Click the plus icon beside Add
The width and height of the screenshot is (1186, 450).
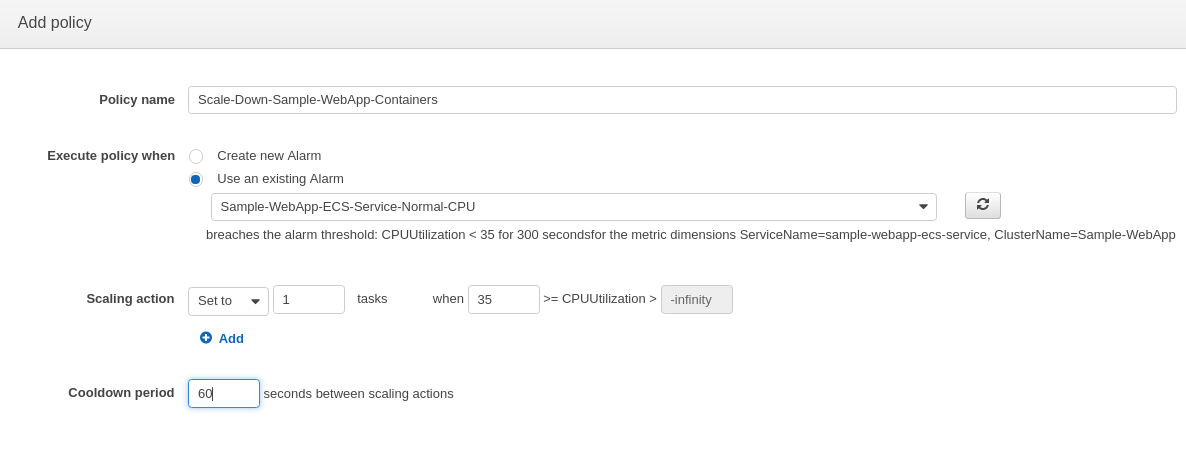[206, 337]
